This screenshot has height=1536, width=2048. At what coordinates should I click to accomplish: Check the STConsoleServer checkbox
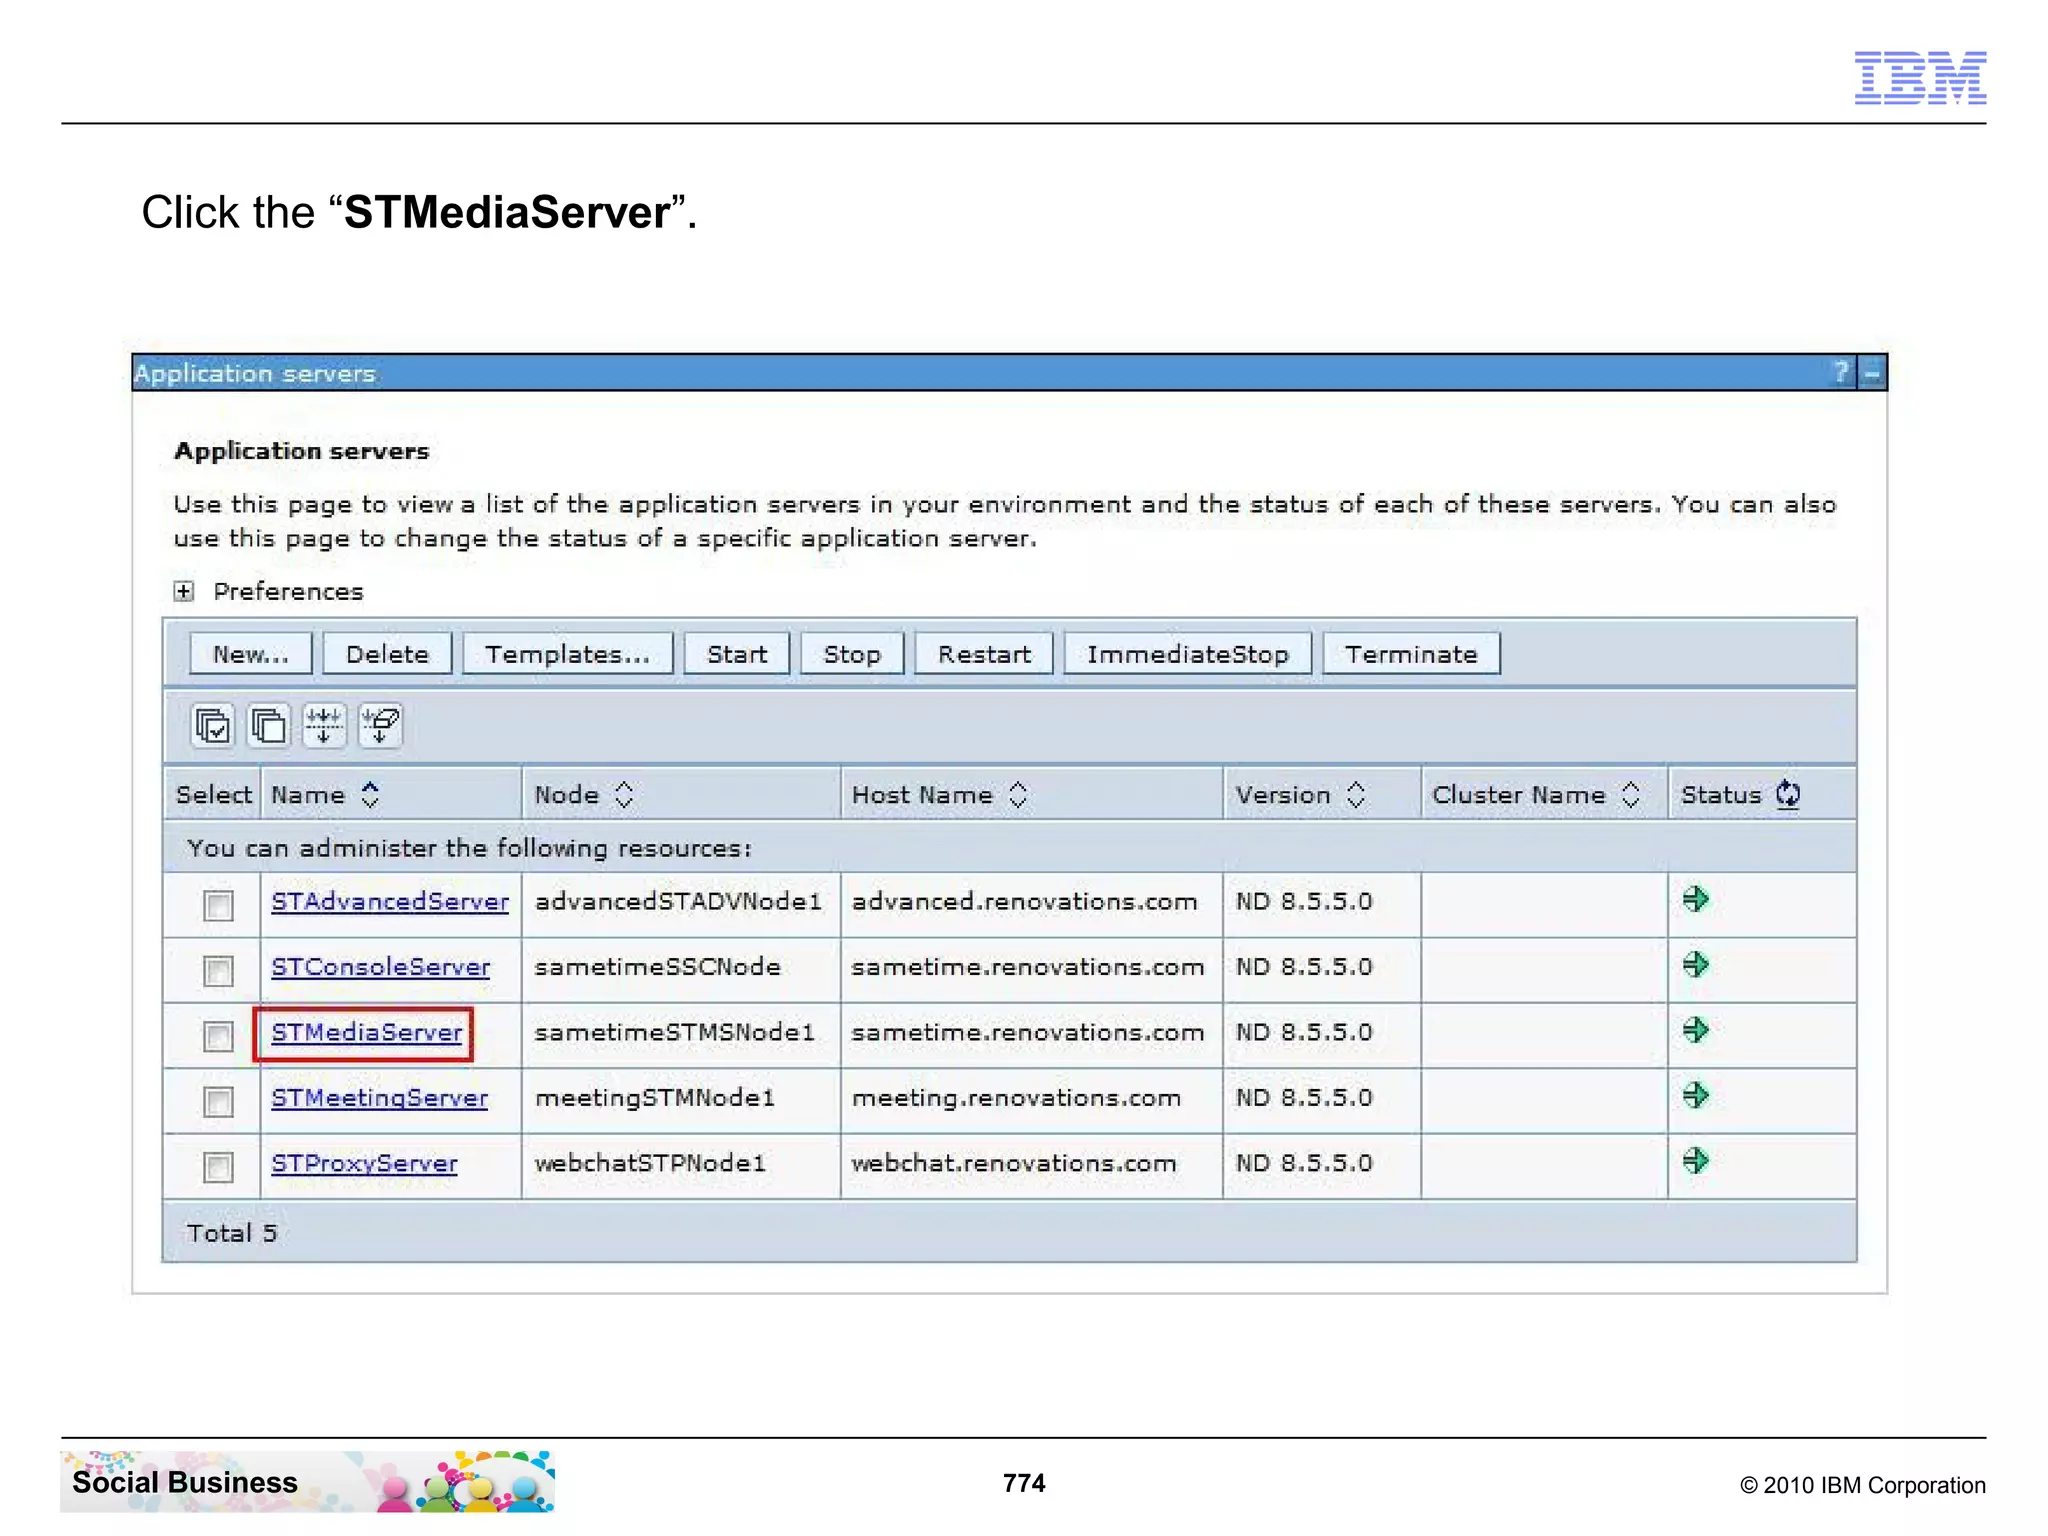(218, 971)
